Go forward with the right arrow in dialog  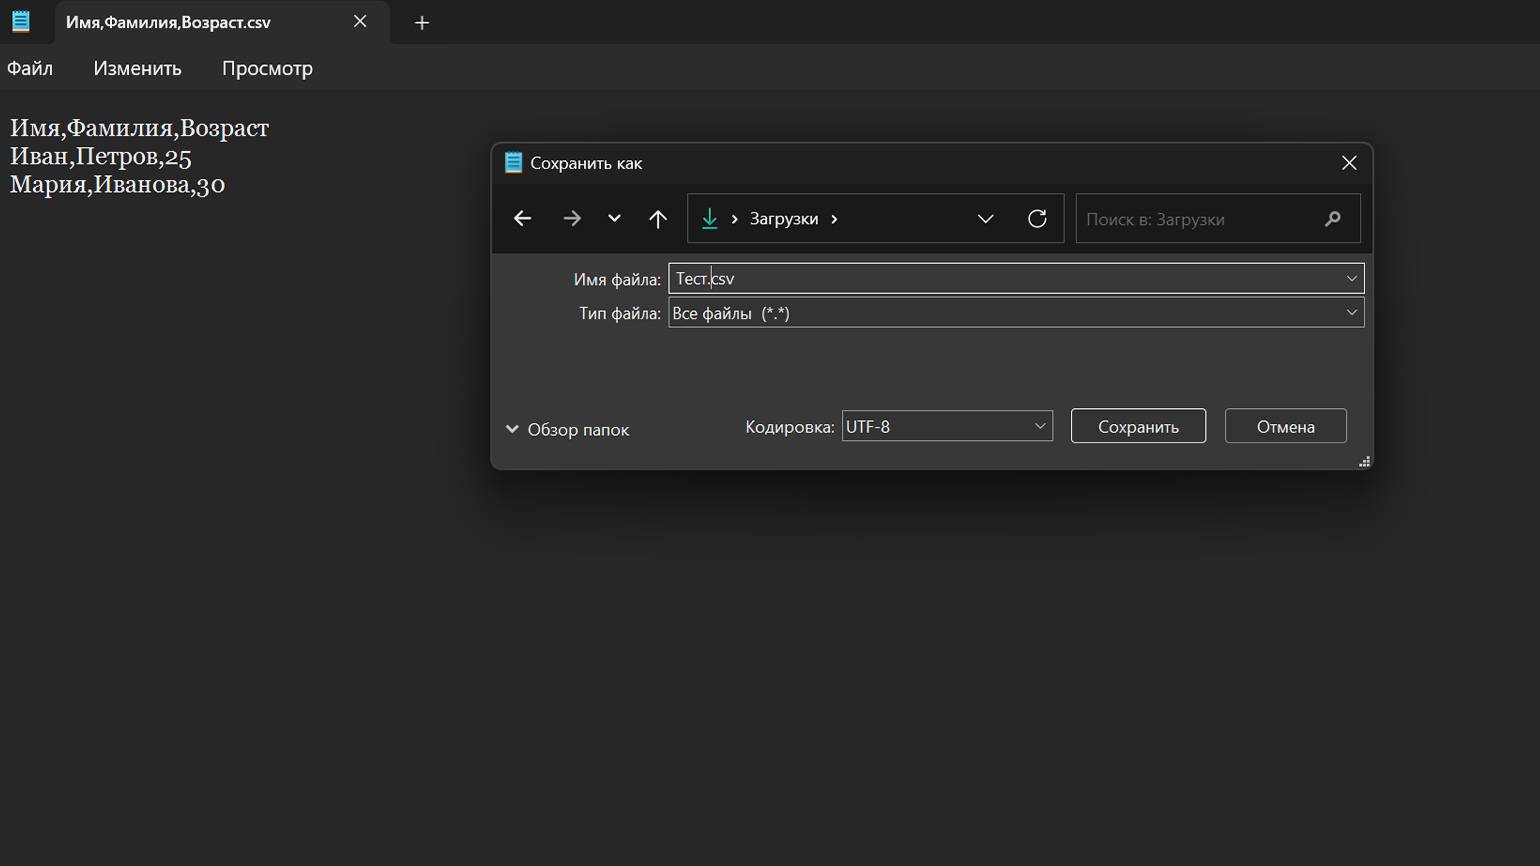tap(572, 218)
